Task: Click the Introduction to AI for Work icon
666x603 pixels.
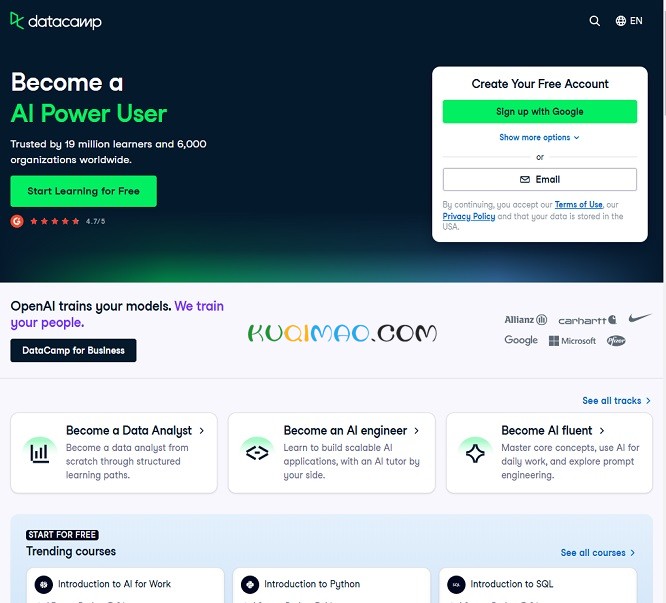Action: point(44,584)
